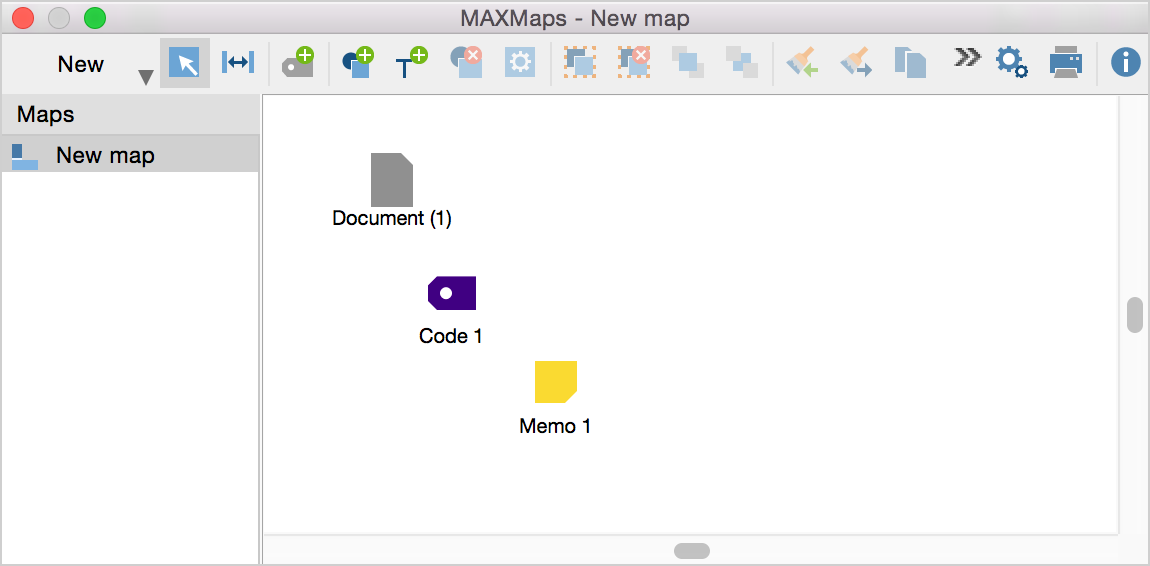Click the group objects icon
1150x566 pixels.
coord(579,63)
